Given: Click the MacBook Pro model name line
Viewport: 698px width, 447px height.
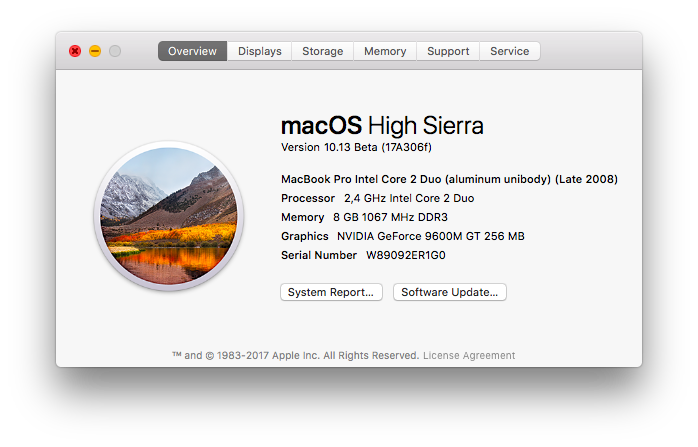Looking at the screenshot, I should click(x=449, y=179).
